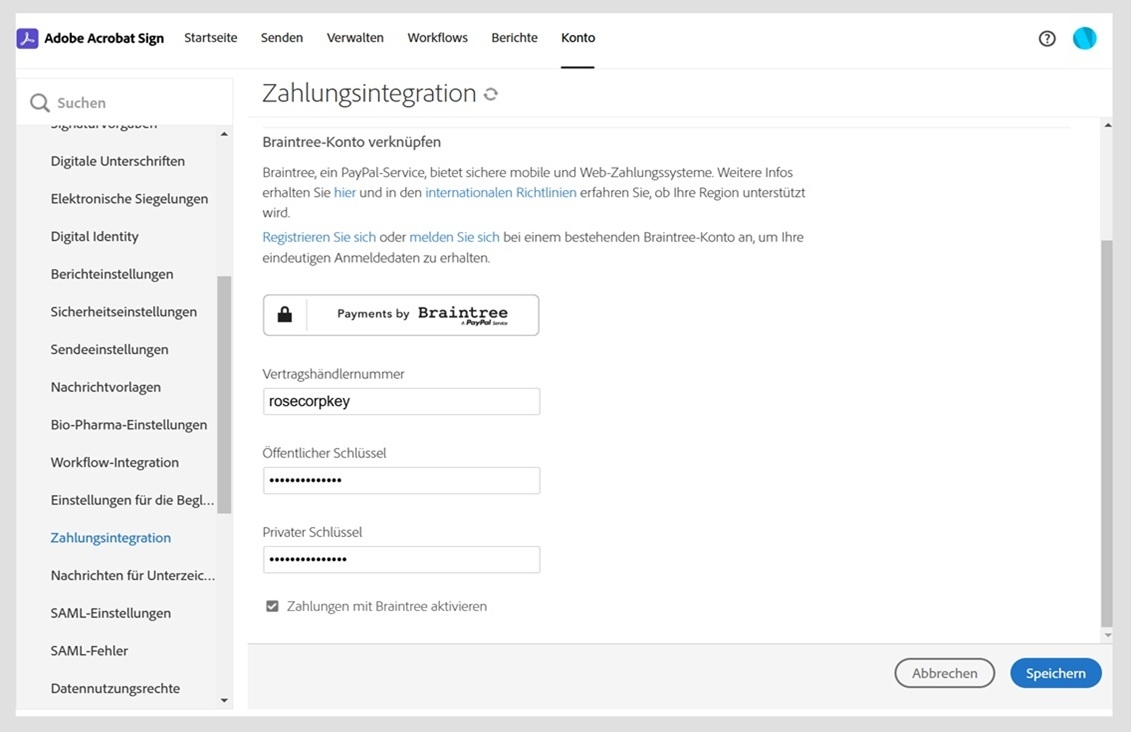The height and width of the screenshot is (732, 1131).
Task: Click the search magnifier icon
Action: (x=38, y=102)
